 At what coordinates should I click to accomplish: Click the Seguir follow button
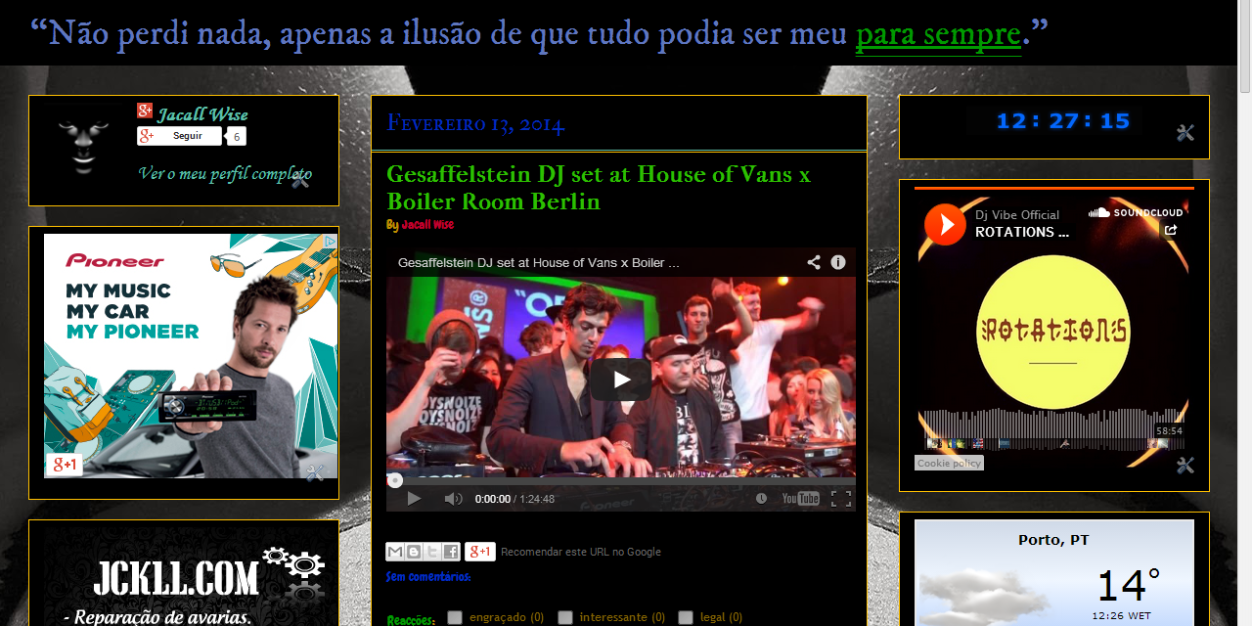click(179, 136)
